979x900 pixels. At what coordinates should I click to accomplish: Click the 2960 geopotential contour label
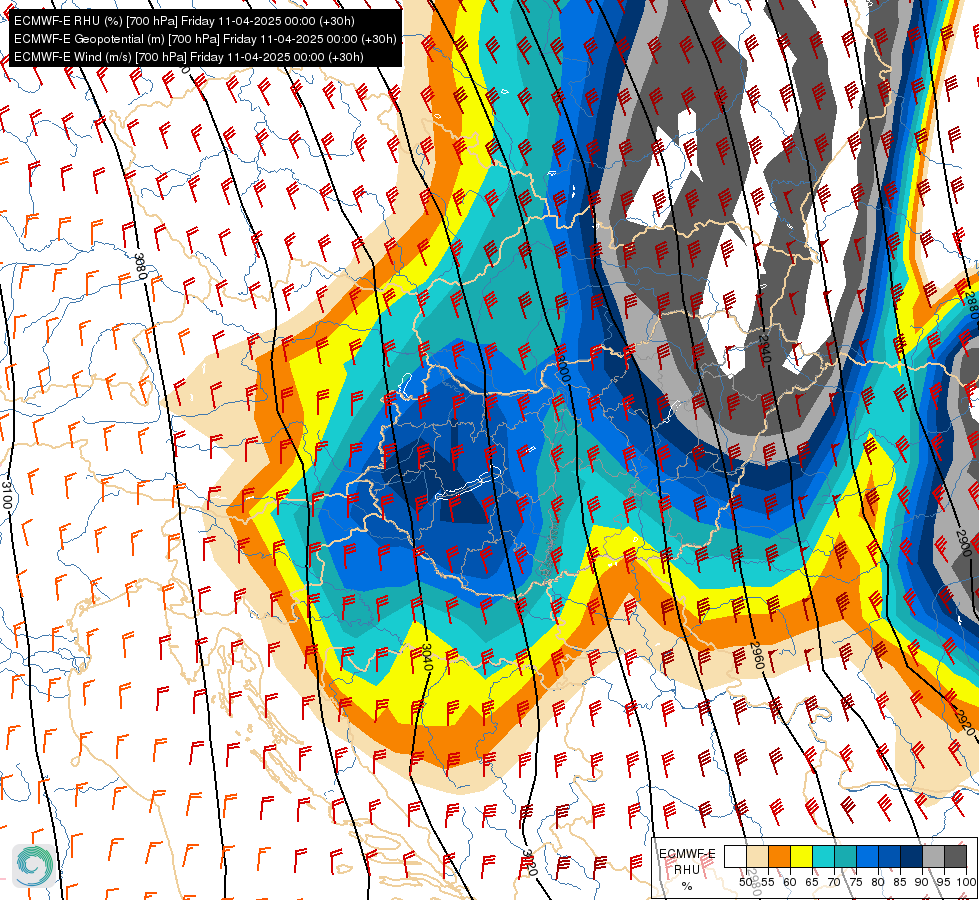tap(757, 655)
